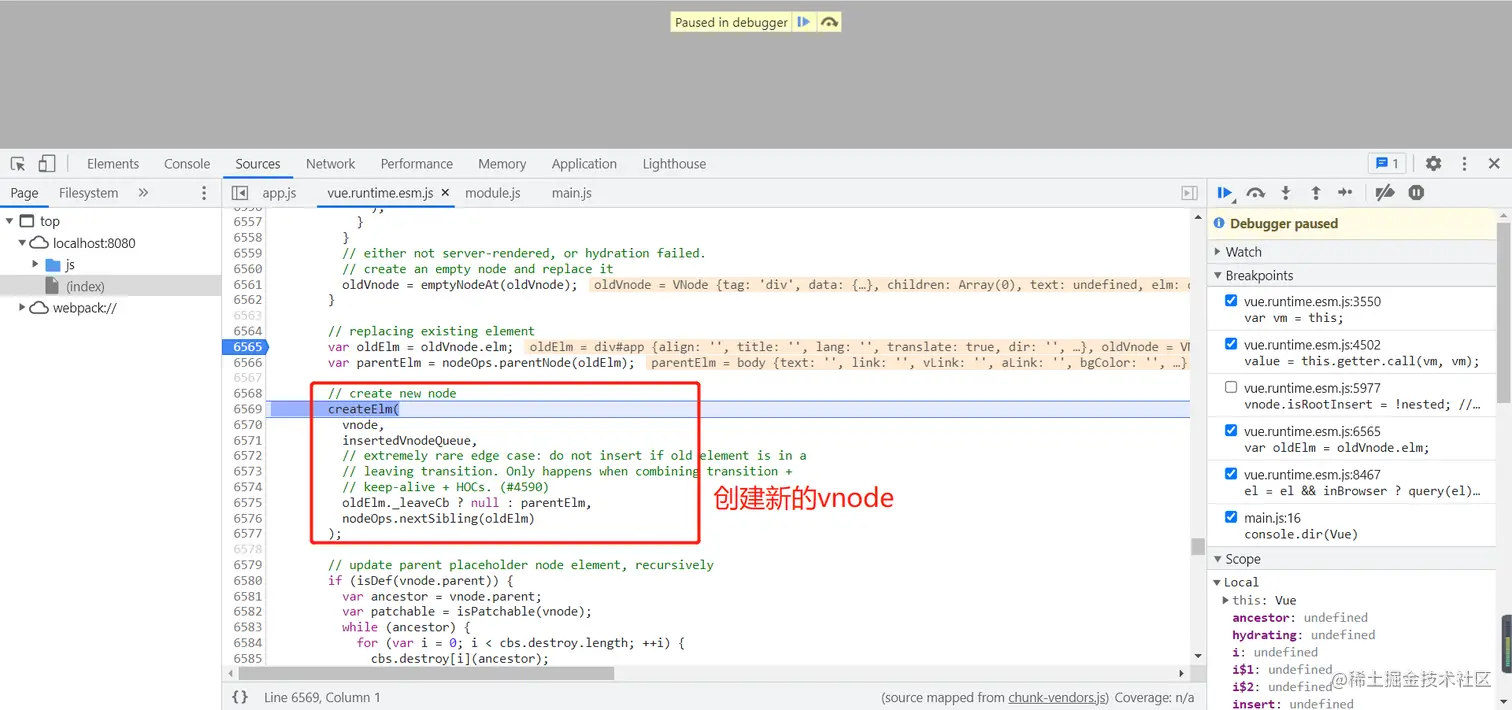Open DevTools settings gear
The width and height of the screenshot is (1512, 710).
pyautogui.click(x=1433, y=164)
